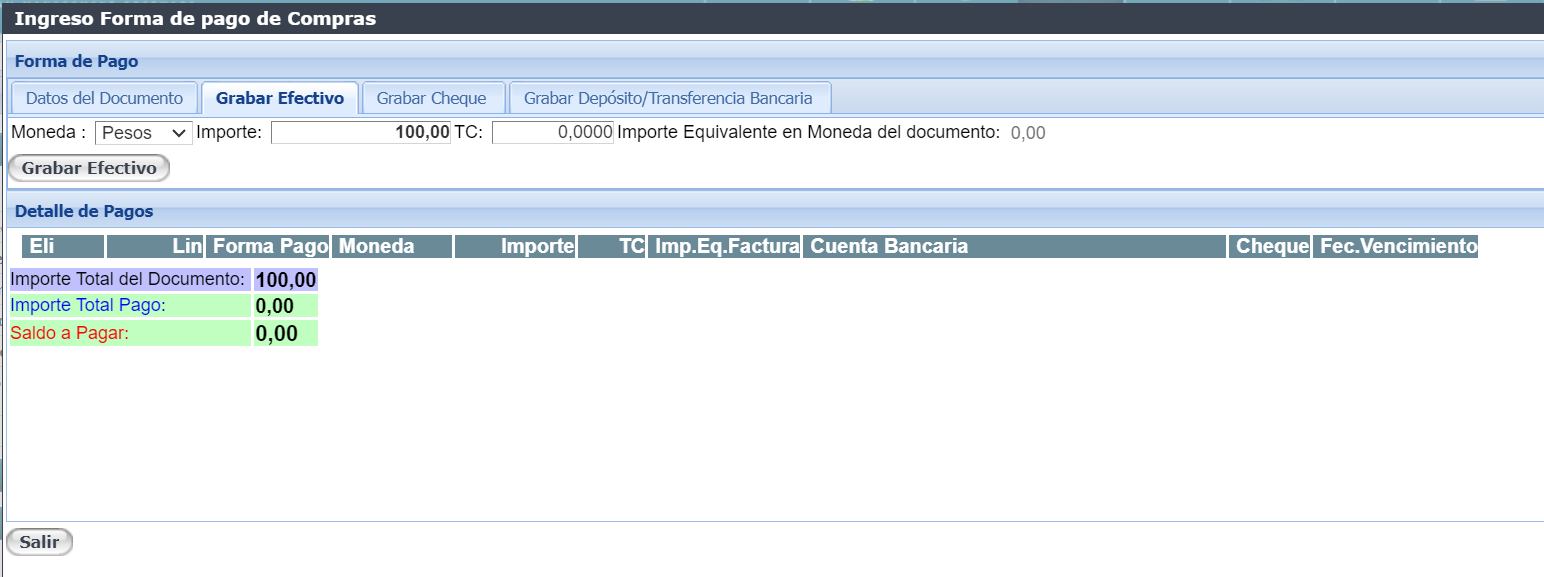Expand the Moneda dropdown showing Pesos
Image resolution: width=1544 pixels, height=577 pixels.
pos(144,132)
